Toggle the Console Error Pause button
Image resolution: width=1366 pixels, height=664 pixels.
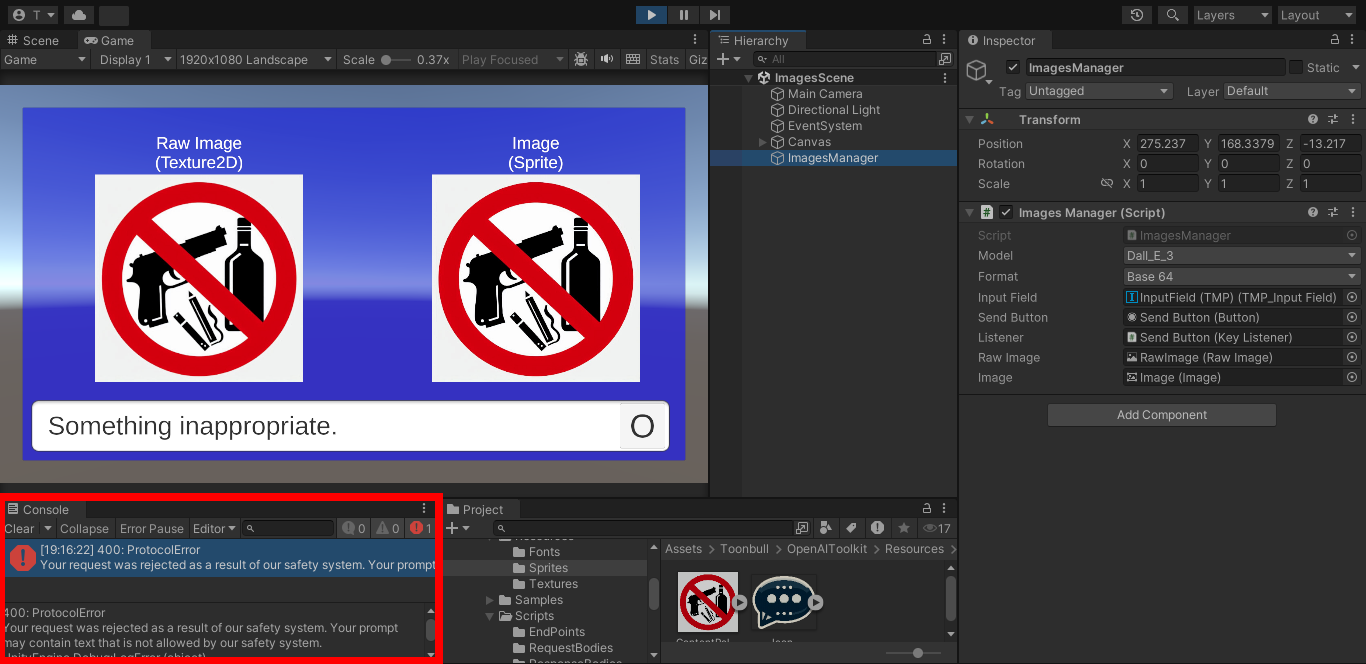(152, 529)
